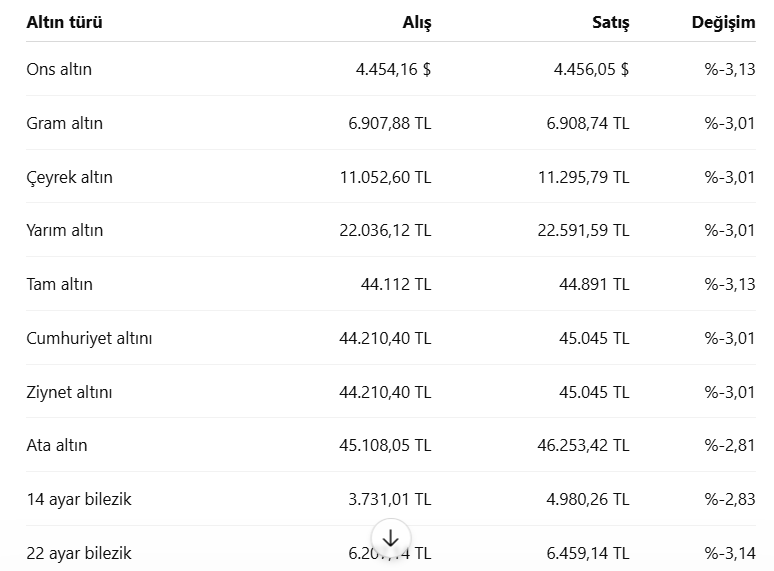The image size is (774, 571).
Task: Click the Değişim column header
Action: 723,22
